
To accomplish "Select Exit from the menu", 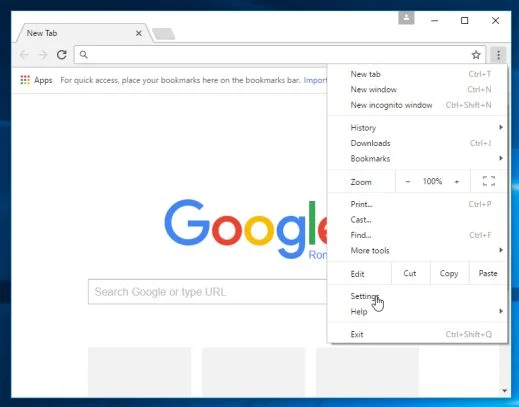I will [417, 334].
